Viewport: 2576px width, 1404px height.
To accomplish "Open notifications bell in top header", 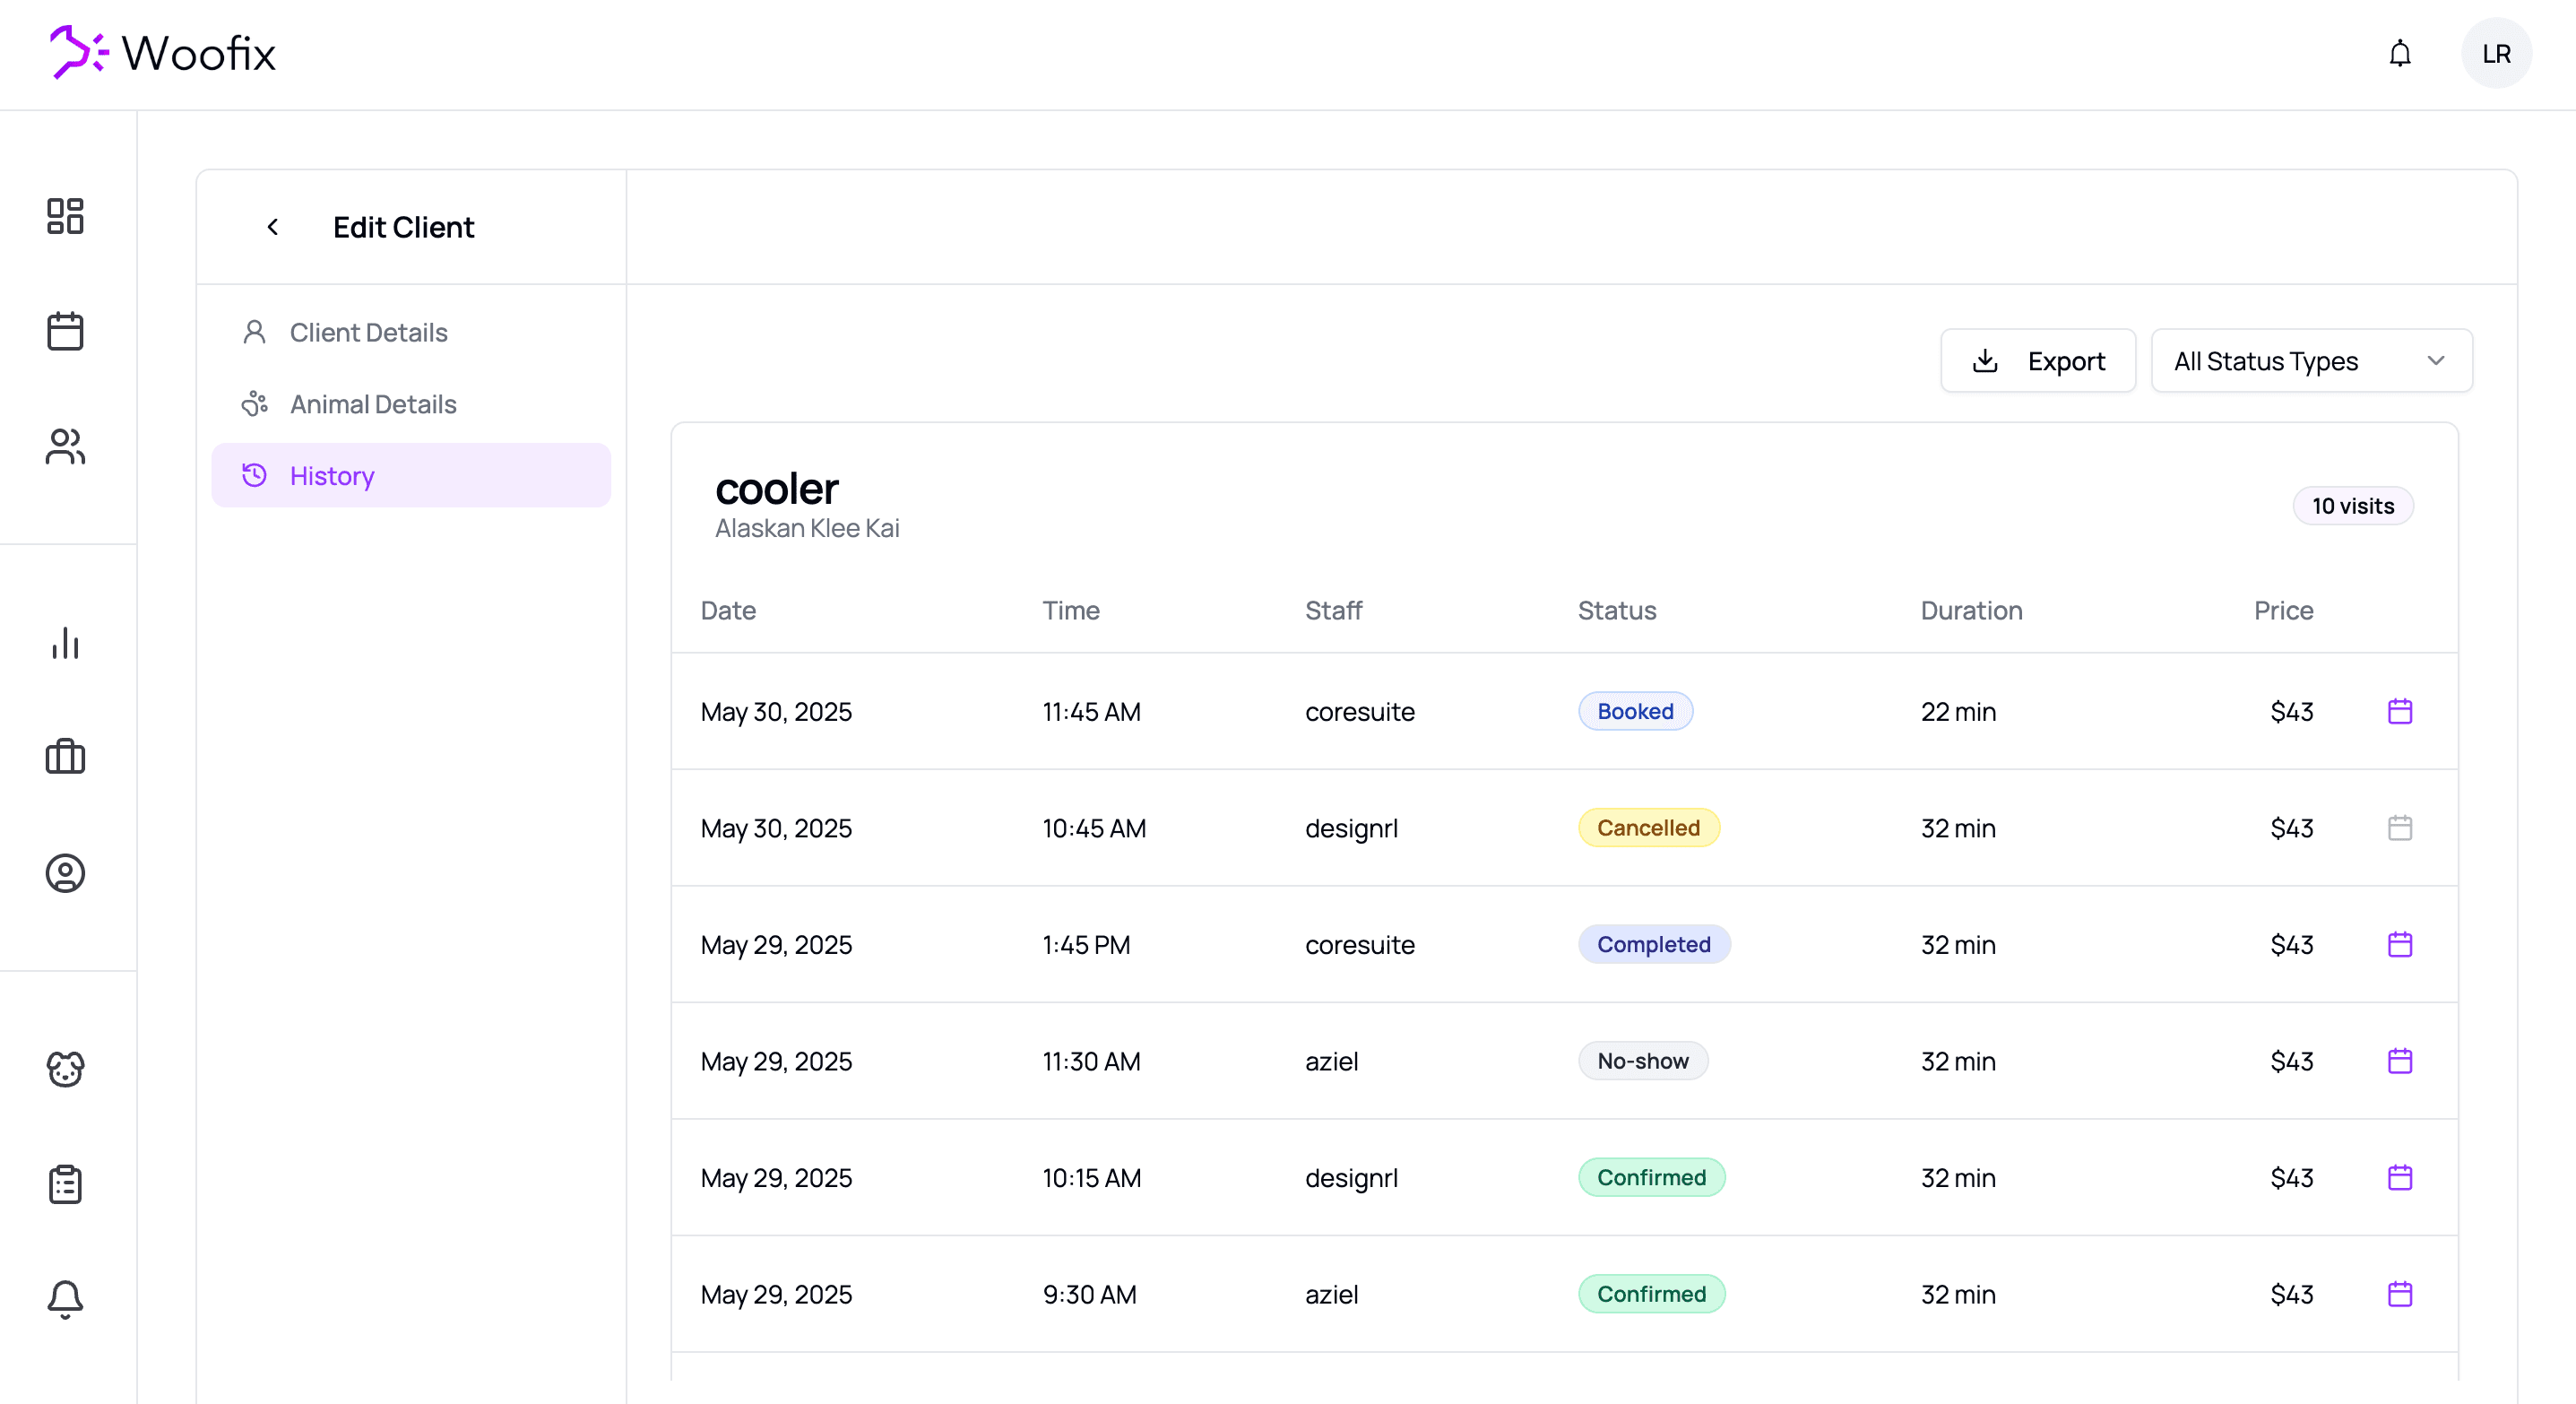I will (2399, 54).
